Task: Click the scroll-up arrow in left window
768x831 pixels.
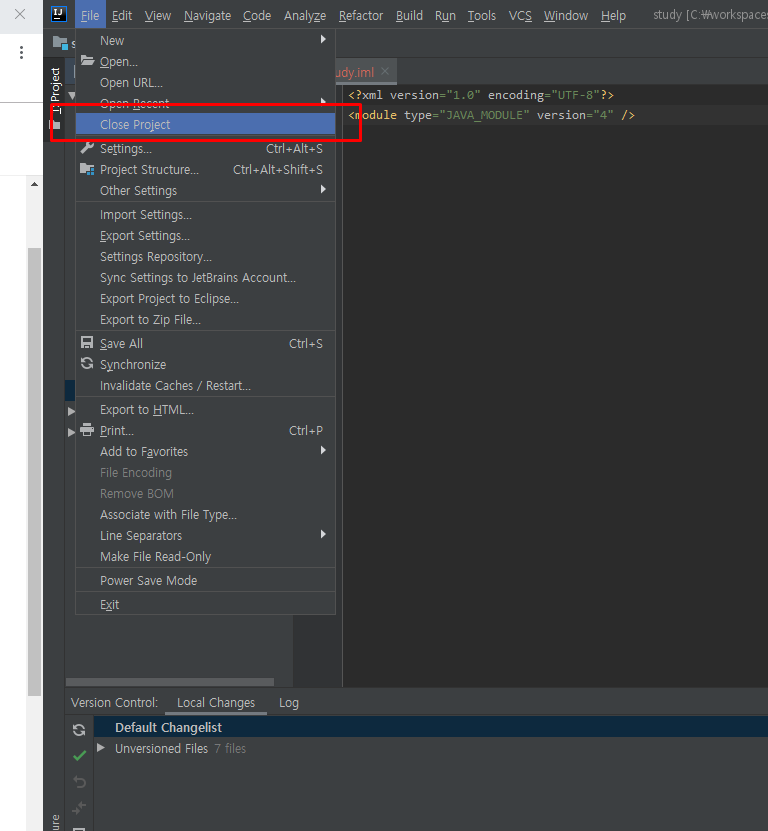Action: (34, 184)
